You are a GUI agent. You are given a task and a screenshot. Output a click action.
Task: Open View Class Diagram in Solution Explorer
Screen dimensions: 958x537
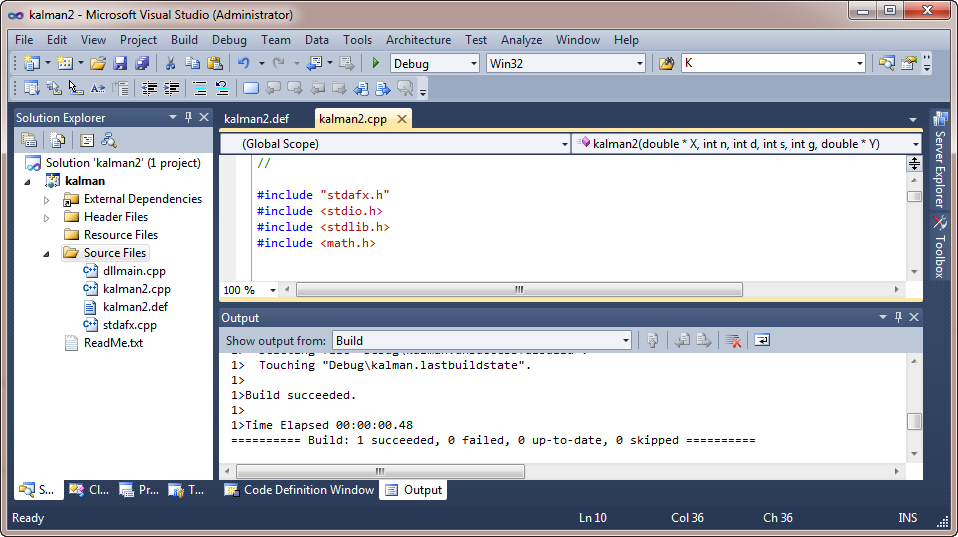click(109, 141)
